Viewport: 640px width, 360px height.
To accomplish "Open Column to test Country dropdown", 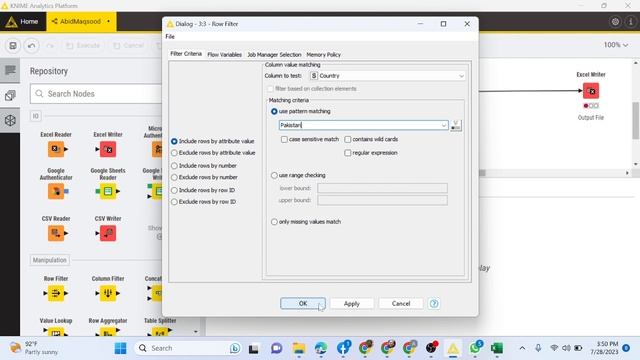I will point(387,76).
